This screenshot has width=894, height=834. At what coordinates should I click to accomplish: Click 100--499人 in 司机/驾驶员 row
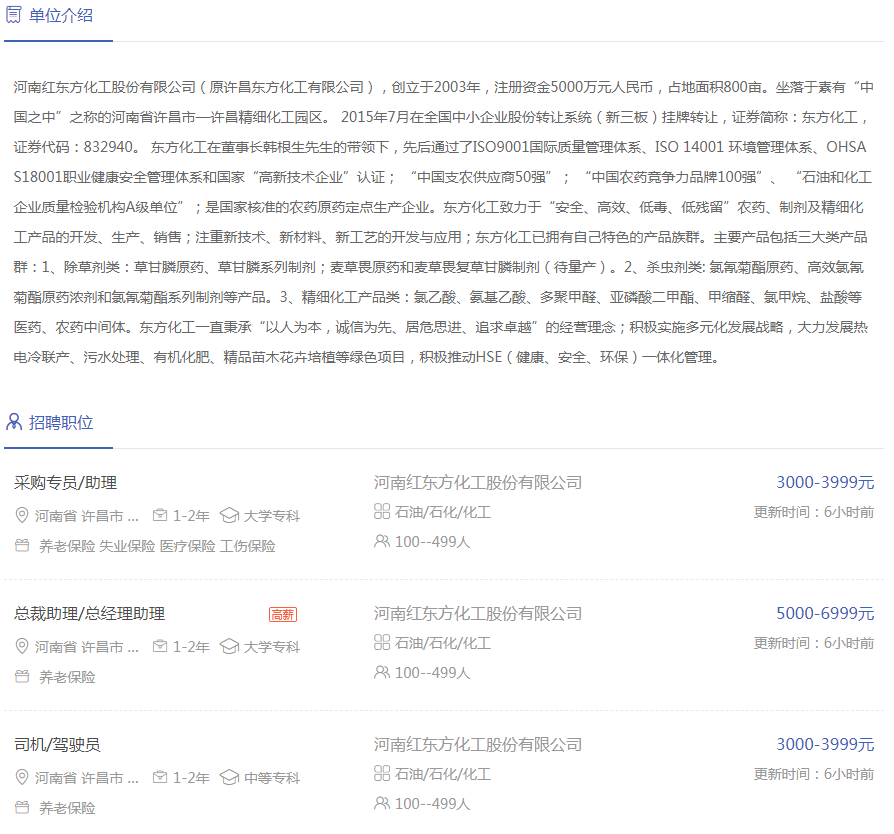[433, 803]
